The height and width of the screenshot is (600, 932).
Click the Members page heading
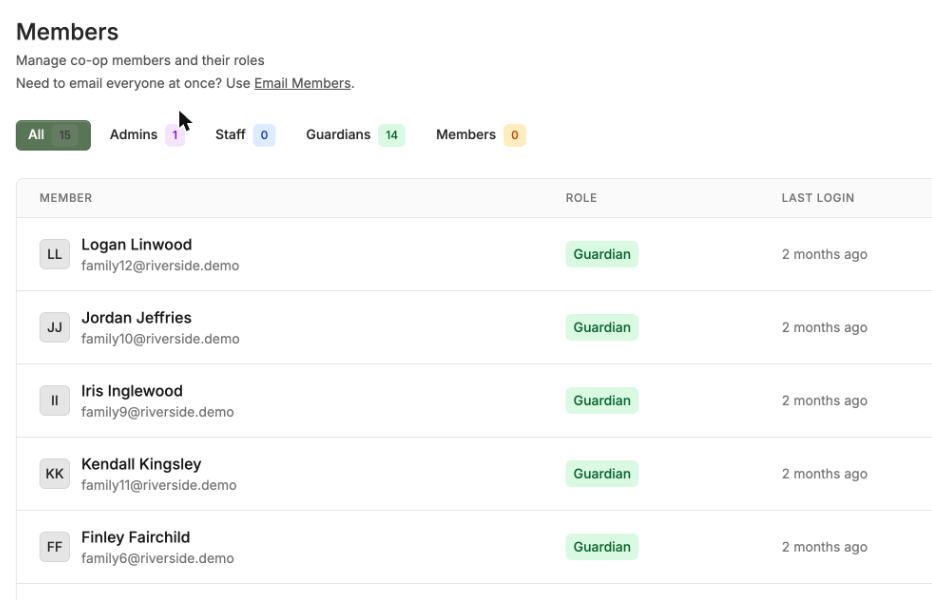[x=67, y=32]
